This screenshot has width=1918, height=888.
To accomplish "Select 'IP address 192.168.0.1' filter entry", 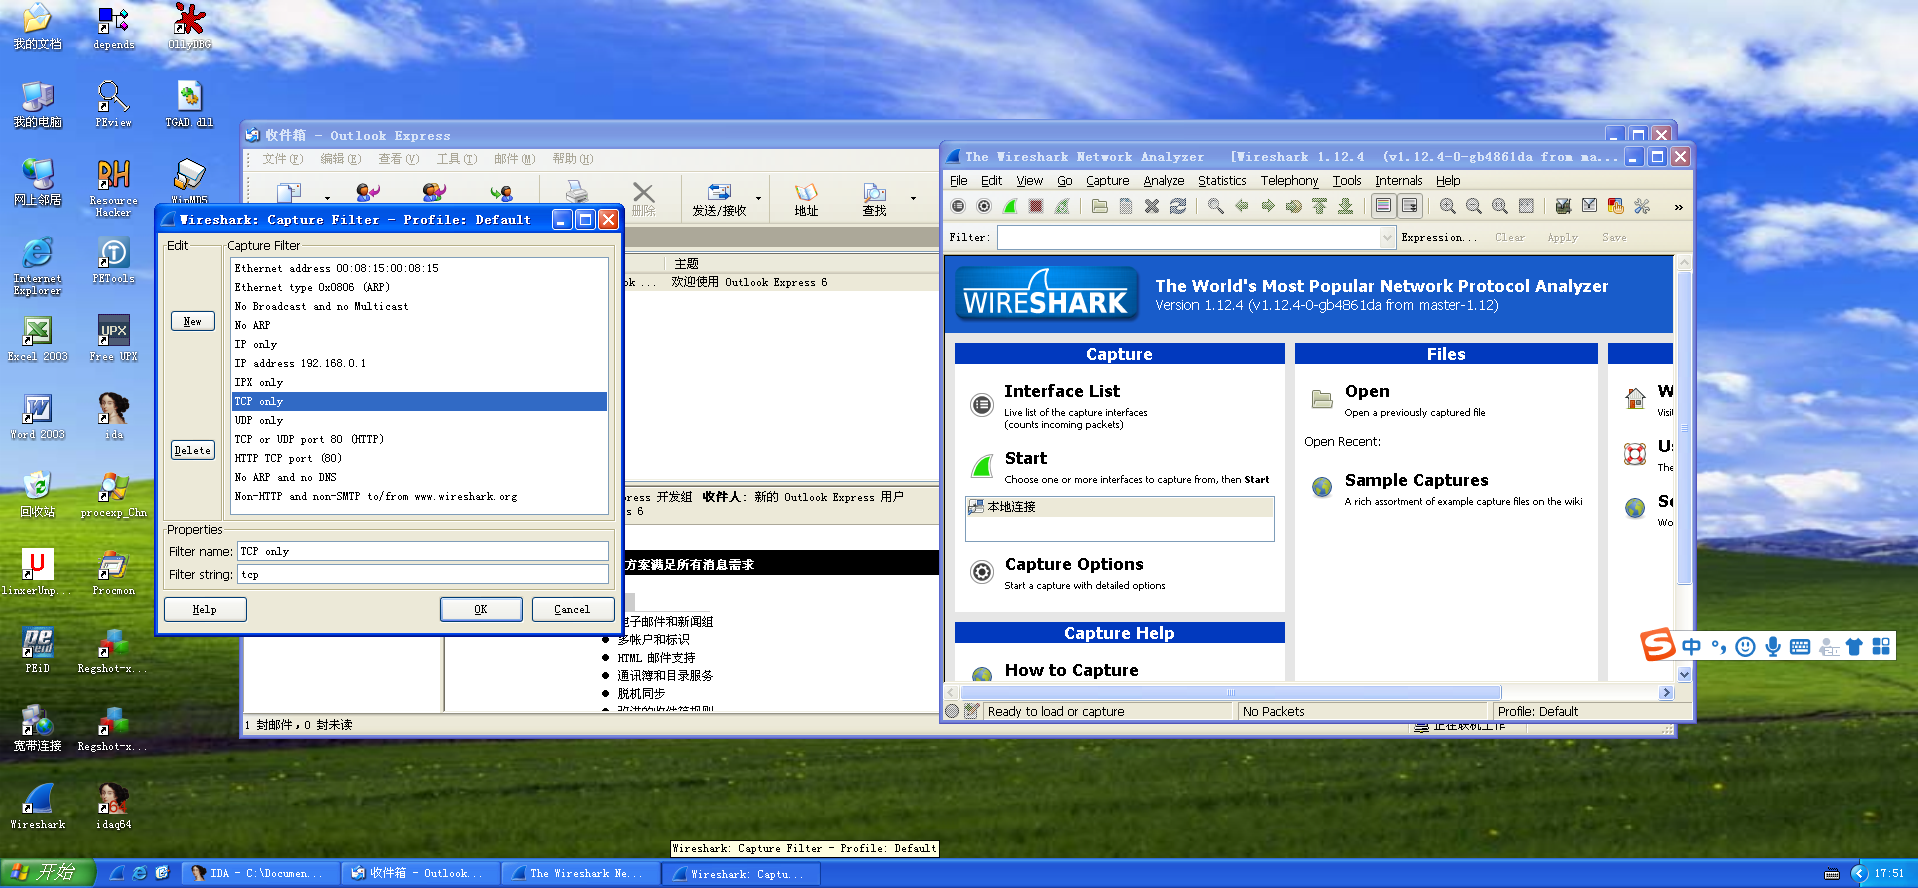I will tap(419, 363).
